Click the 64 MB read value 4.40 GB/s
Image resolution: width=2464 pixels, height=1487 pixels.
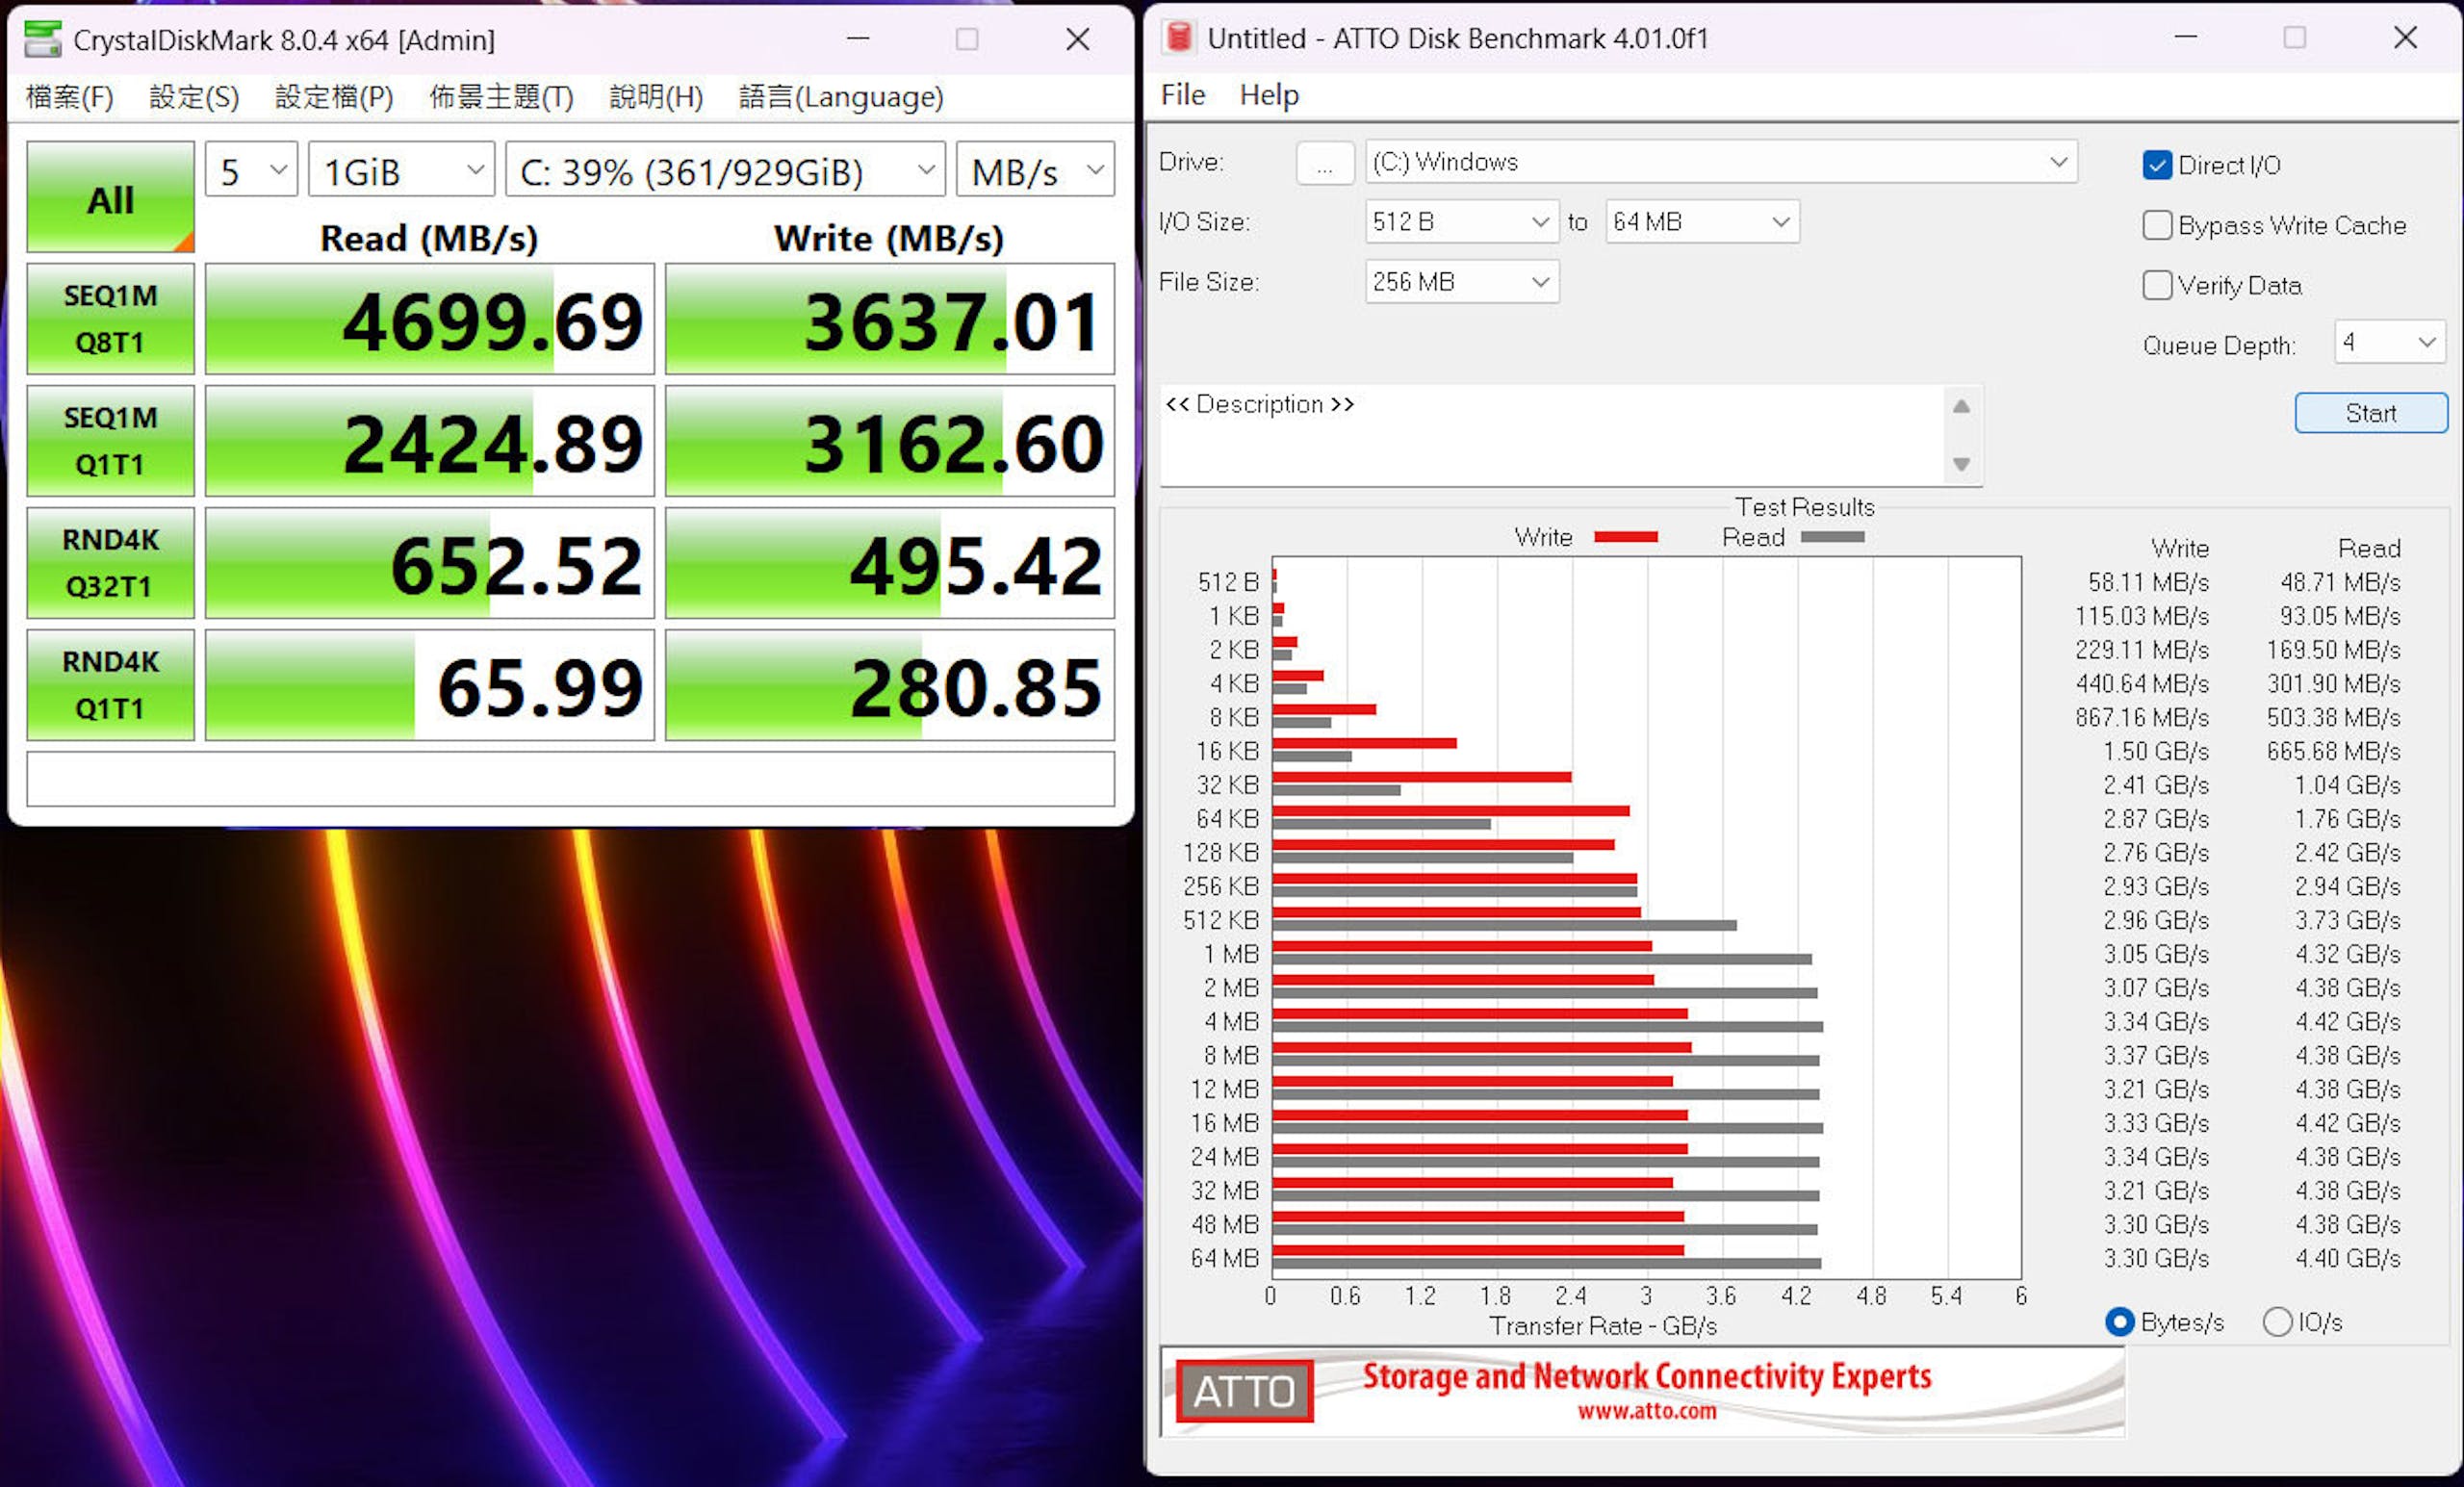(x=2348, y=1258)
